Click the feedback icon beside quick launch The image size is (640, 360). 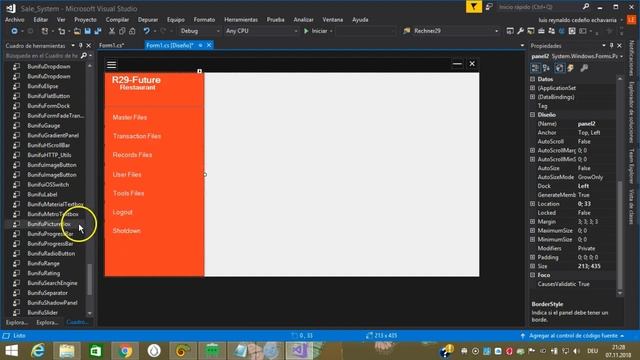click(x=489, y=7)
